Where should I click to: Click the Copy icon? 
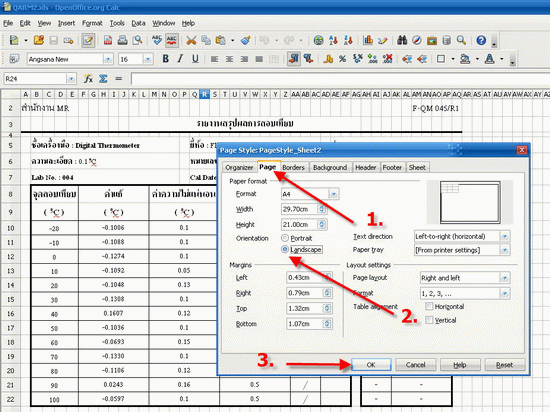[206, 40]
